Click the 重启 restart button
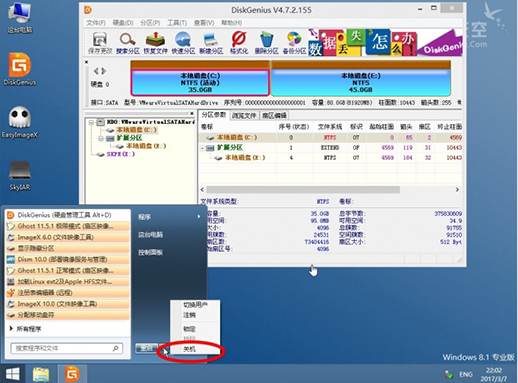This screenshot has height=383, width=518. [147, 348]
